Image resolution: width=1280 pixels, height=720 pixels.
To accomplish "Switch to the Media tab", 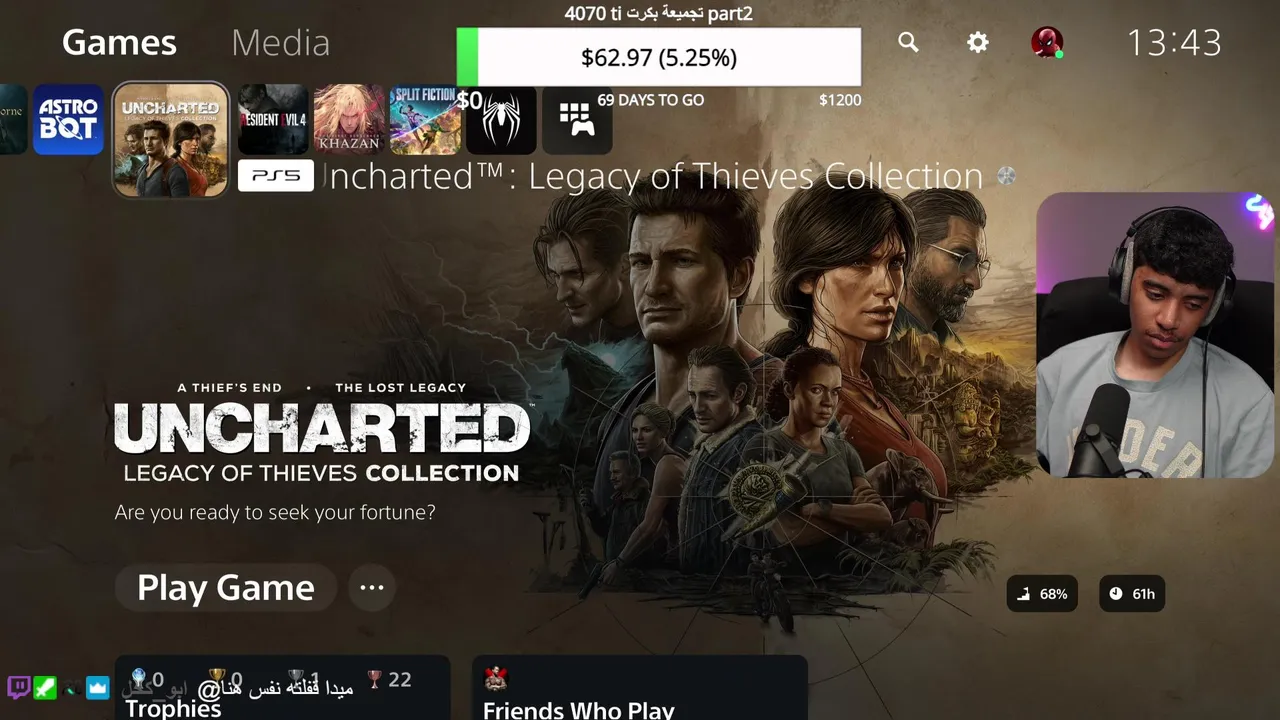I will pos(280,43).
